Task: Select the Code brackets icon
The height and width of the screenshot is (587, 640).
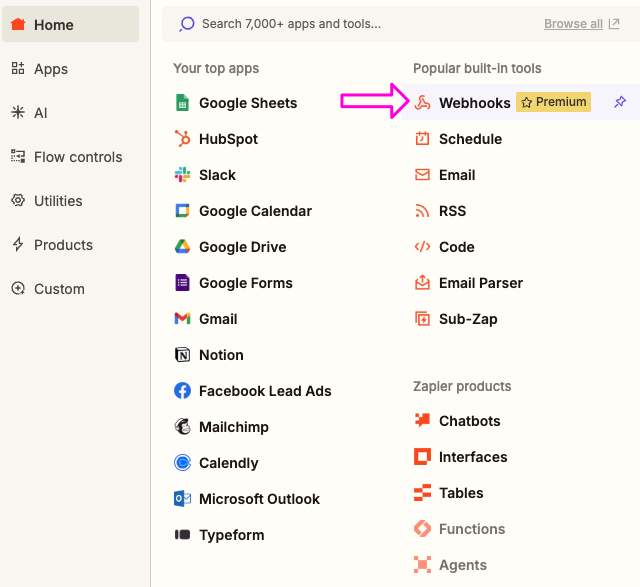Action: coord(422,247)
